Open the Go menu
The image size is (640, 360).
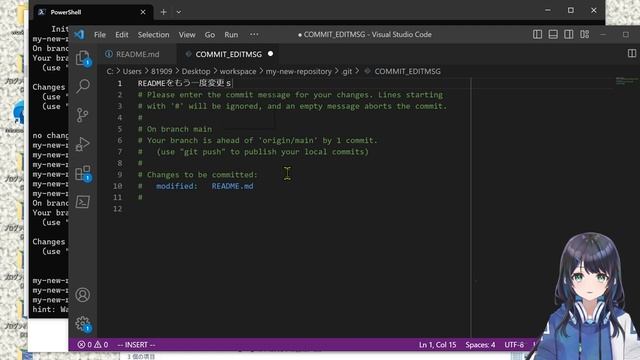point(210,35)
